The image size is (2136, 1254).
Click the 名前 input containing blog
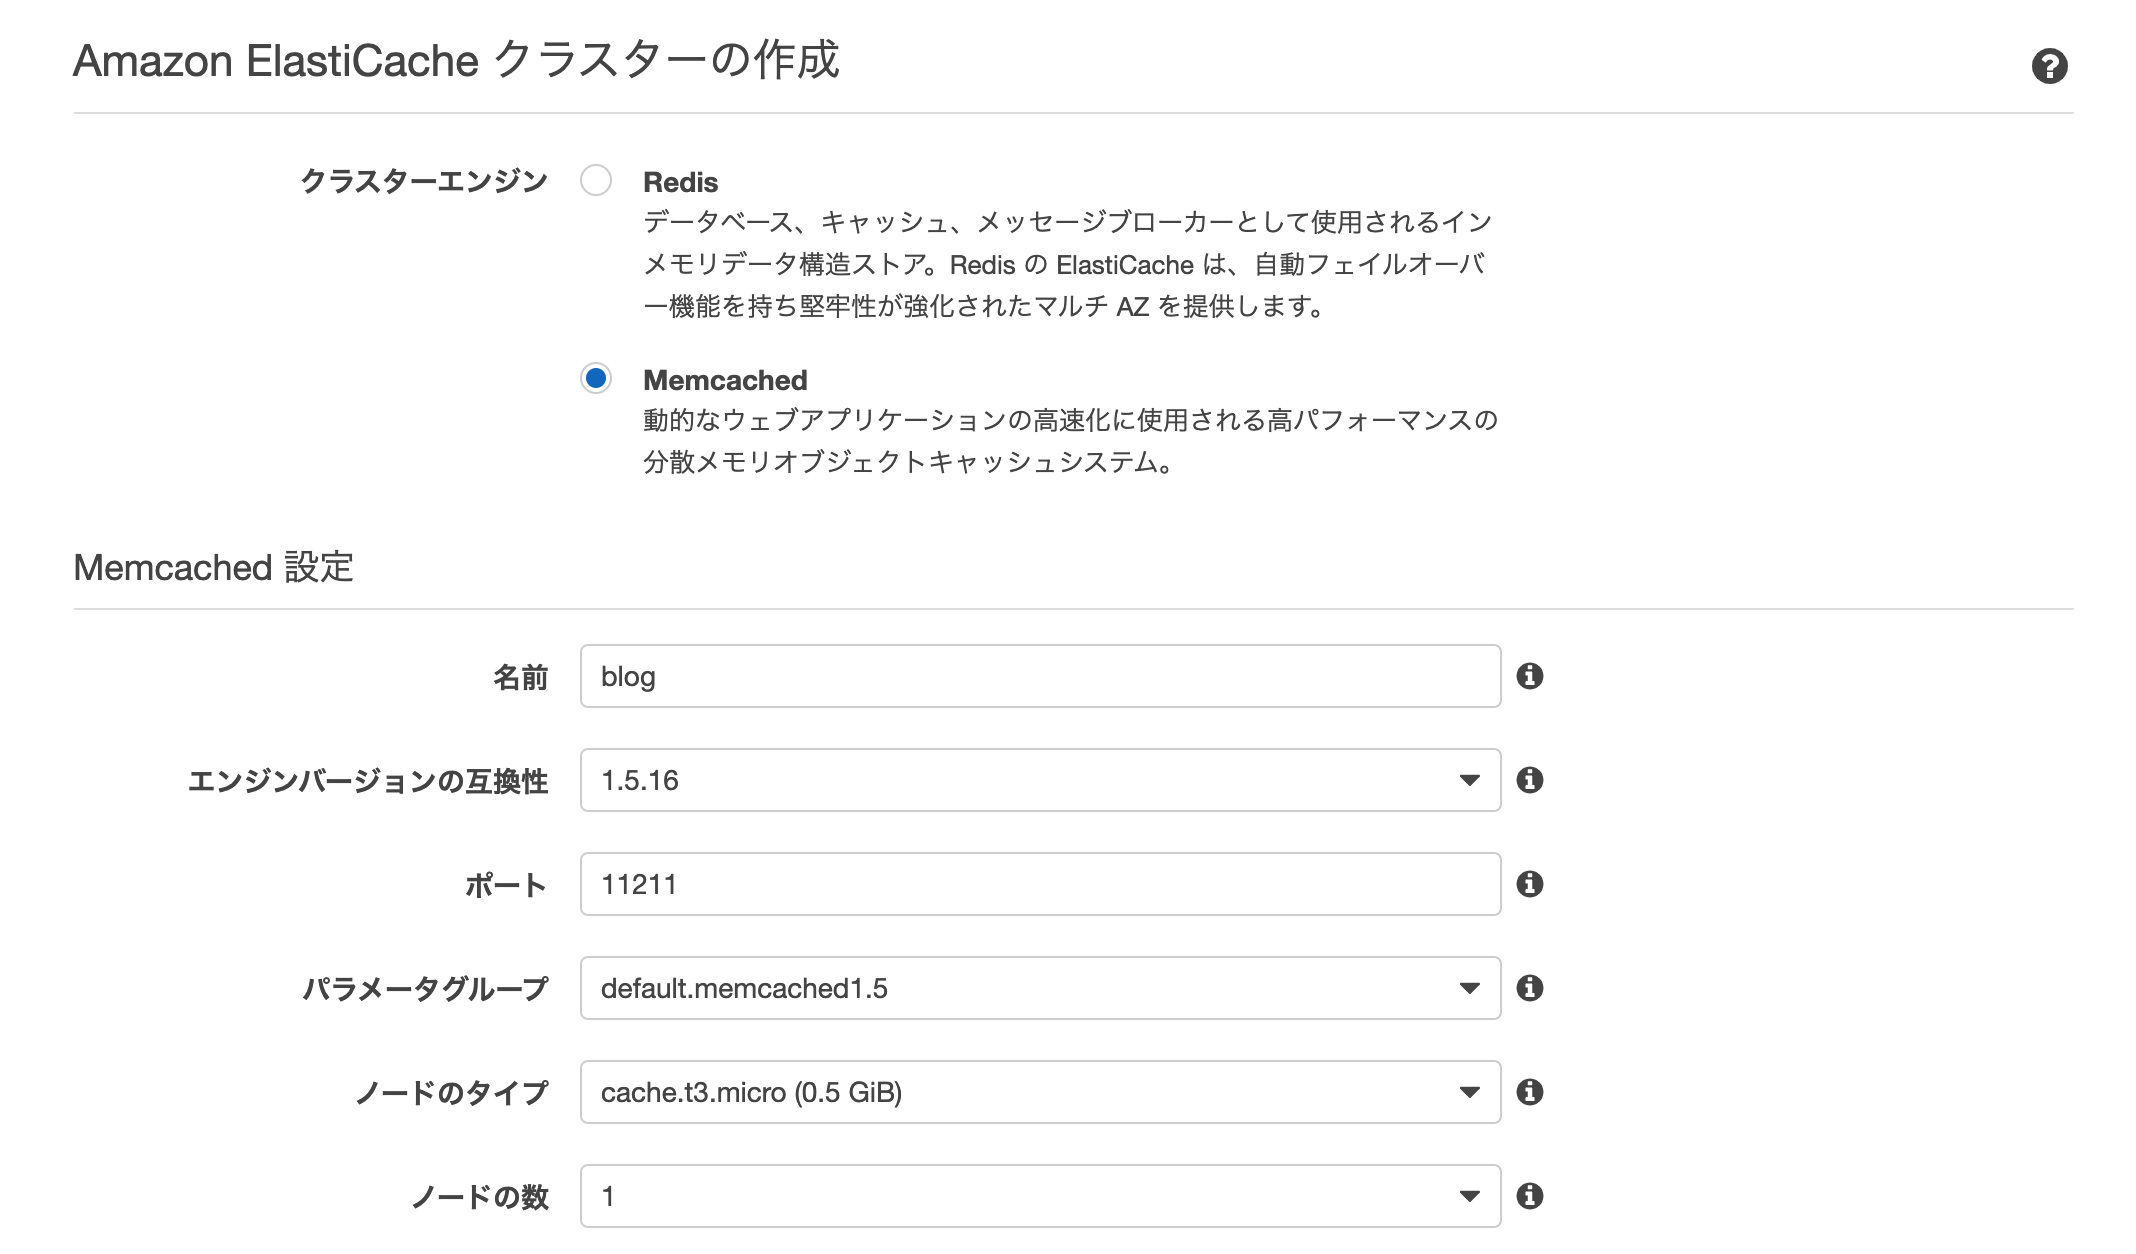click(1040, 676)
